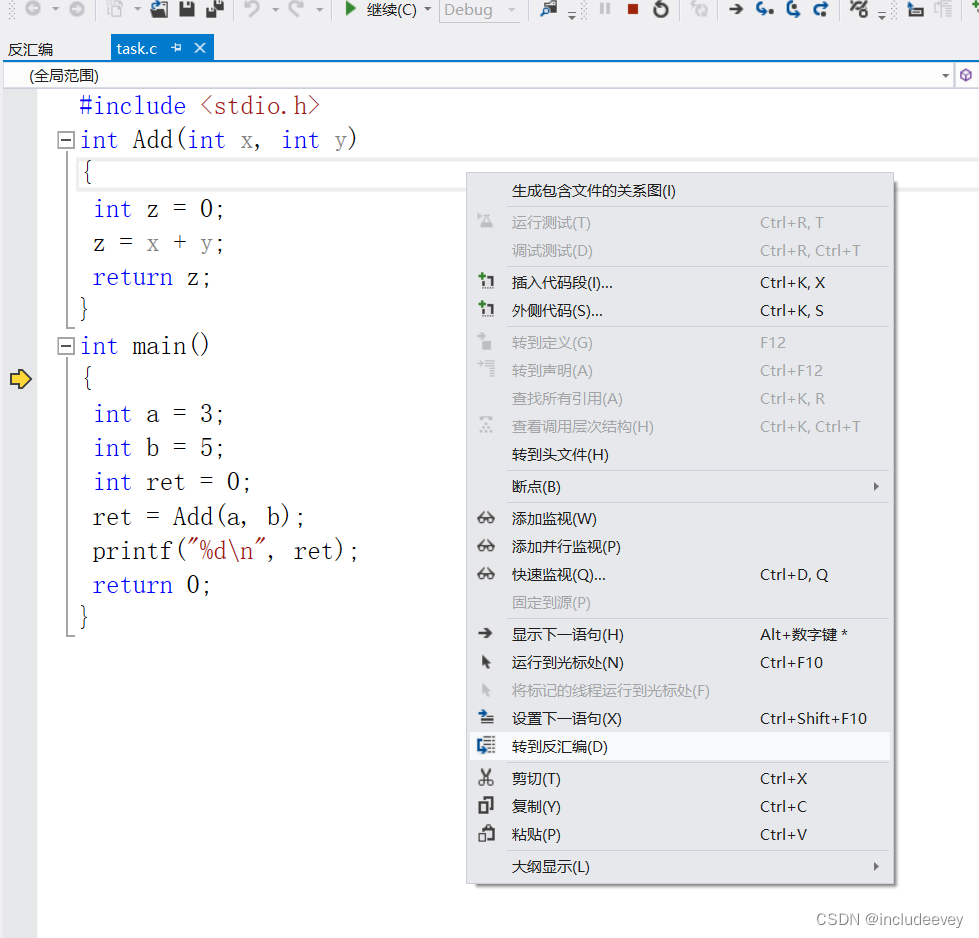The image size is (979, 938).
Task: Click the glasses icon beside 添加监视
Action: [486, 518]
